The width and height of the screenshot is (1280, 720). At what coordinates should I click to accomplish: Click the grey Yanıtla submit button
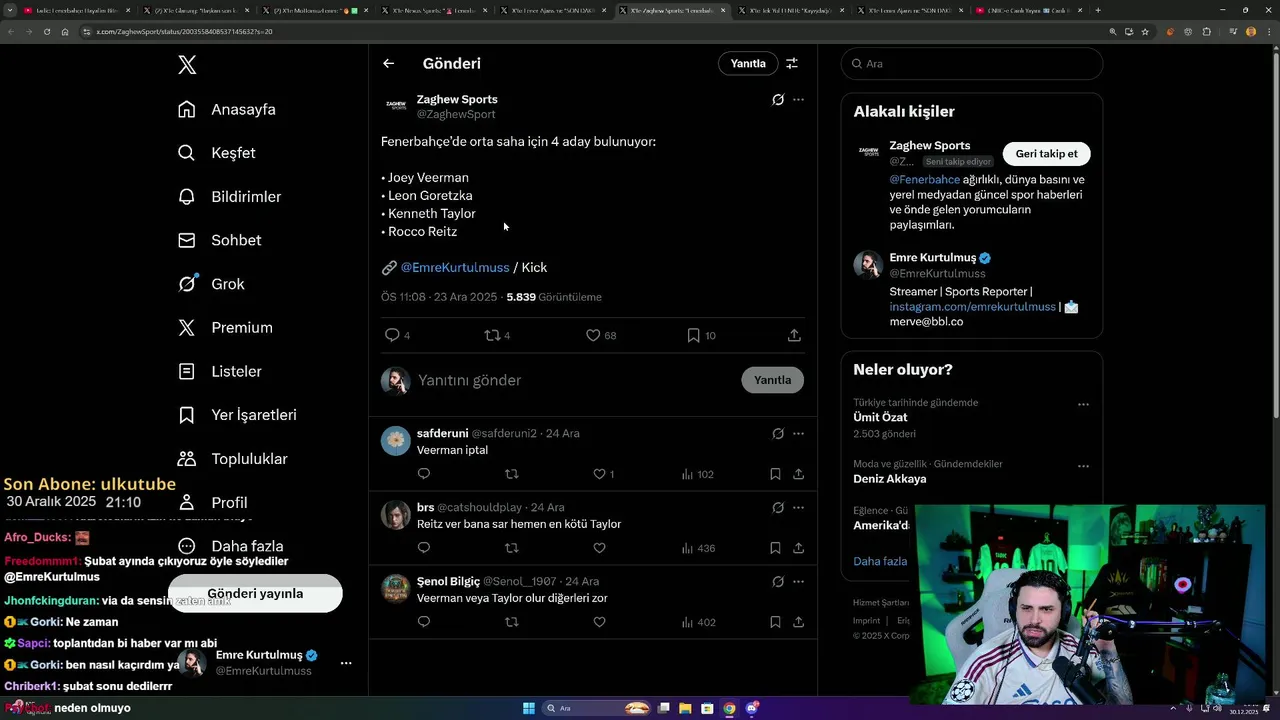pos(772,380)
